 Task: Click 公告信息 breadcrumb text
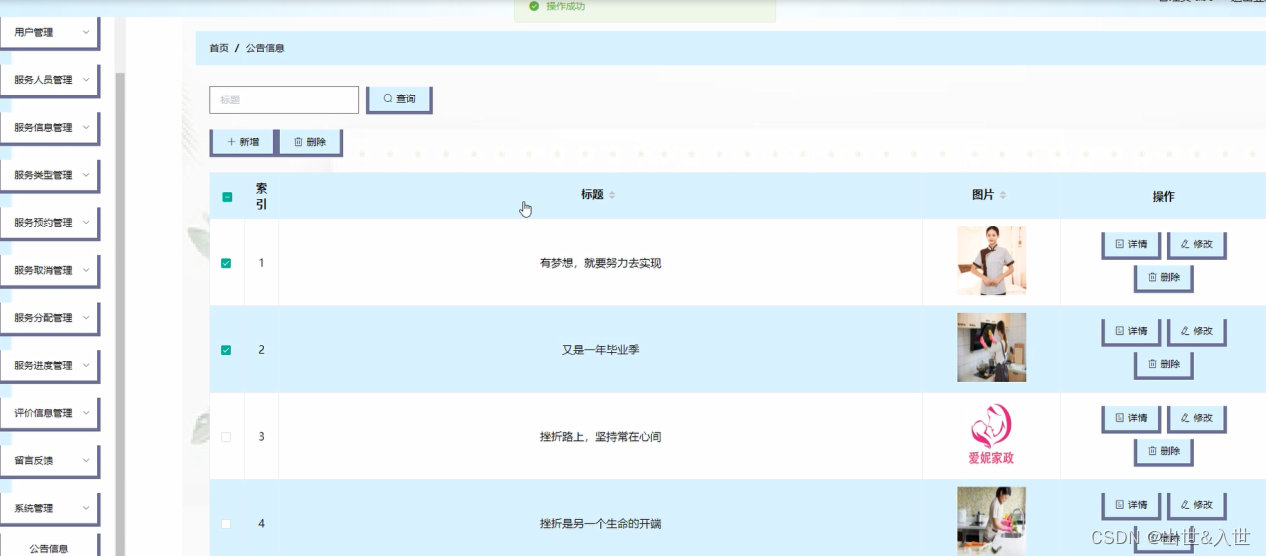pyautogui.click(x=265, y=48)
